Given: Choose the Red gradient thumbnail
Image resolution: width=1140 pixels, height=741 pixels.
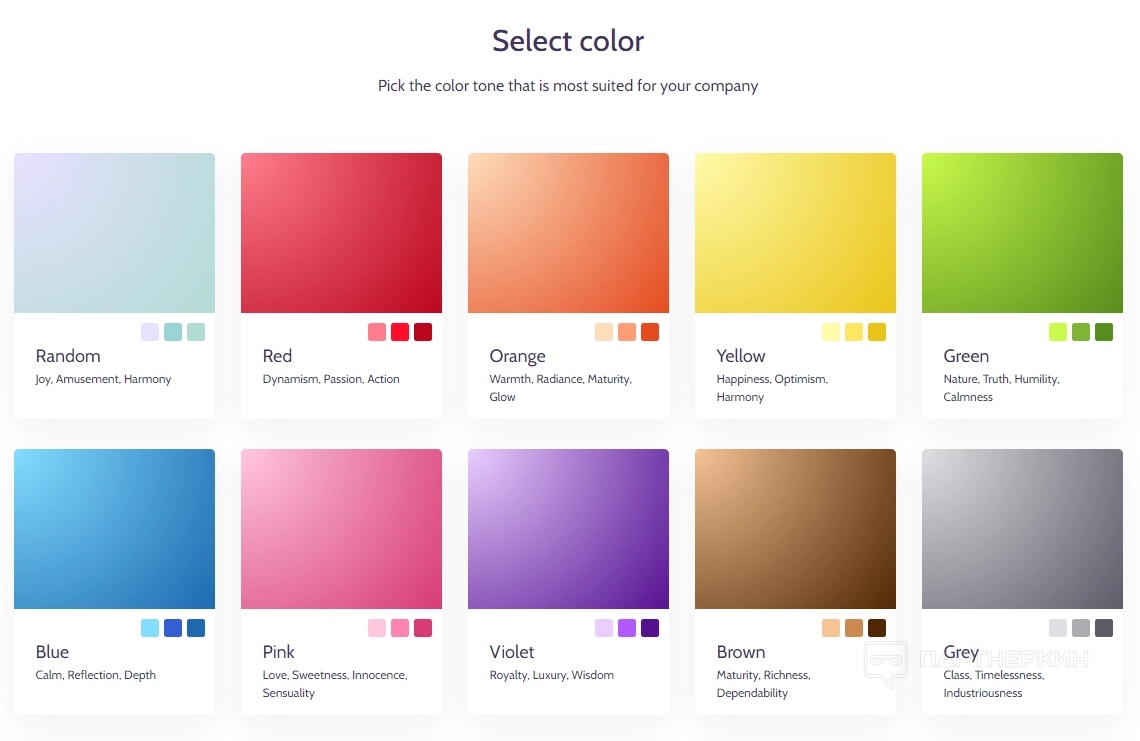Looking at the screenshot, I should tap(341, 233).
